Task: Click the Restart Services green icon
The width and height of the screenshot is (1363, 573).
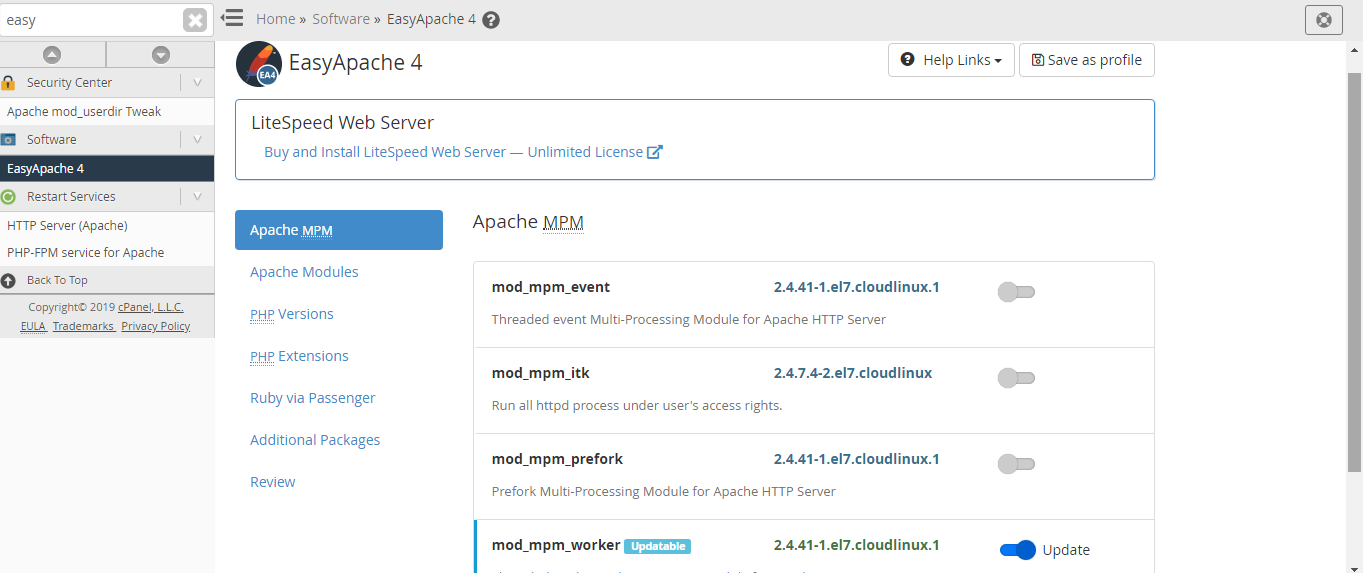Action: [9, 197]
